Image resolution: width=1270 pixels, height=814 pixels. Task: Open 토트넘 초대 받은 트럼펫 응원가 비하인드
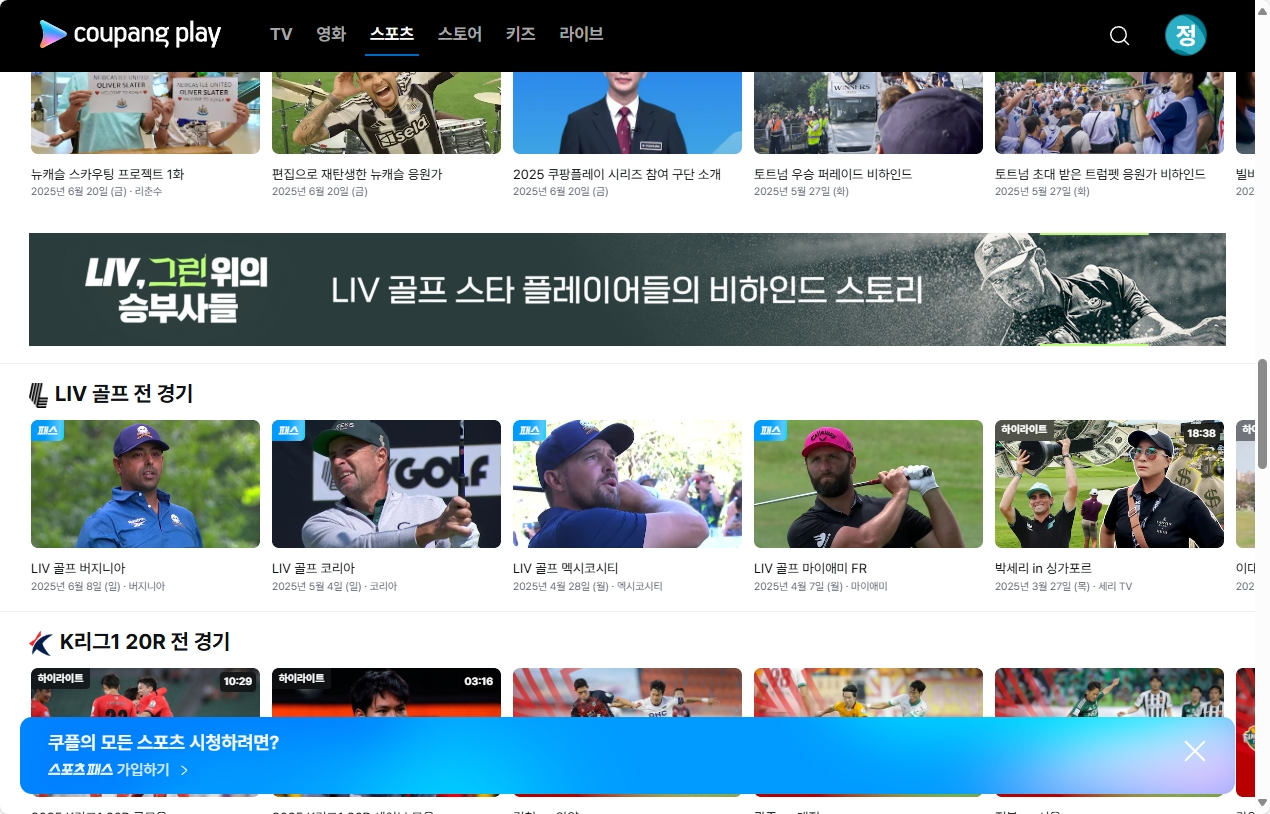point(1100,174)
